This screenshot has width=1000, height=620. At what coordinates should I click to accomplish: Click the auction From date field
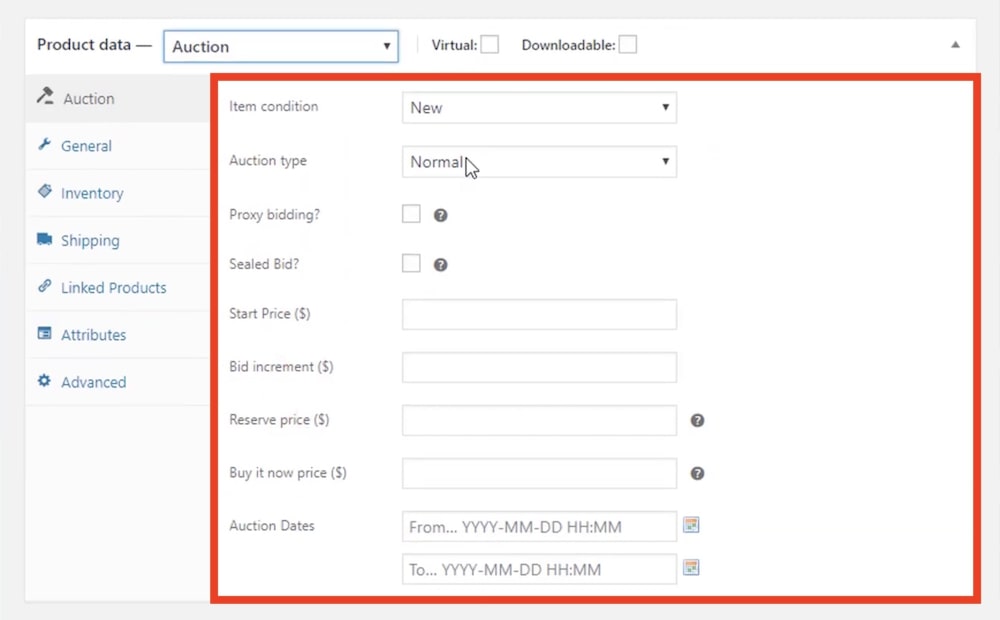coord(539,526)
